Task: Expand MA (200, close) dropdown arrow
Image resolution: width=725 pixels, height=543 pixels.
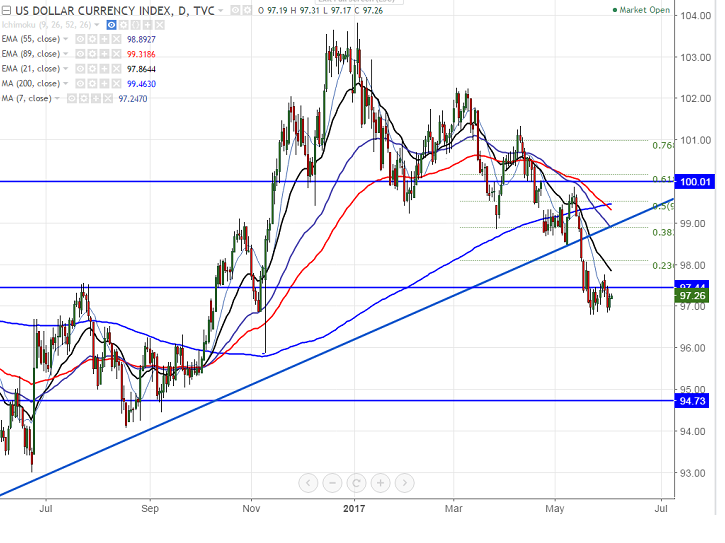Action: point(66,84)
